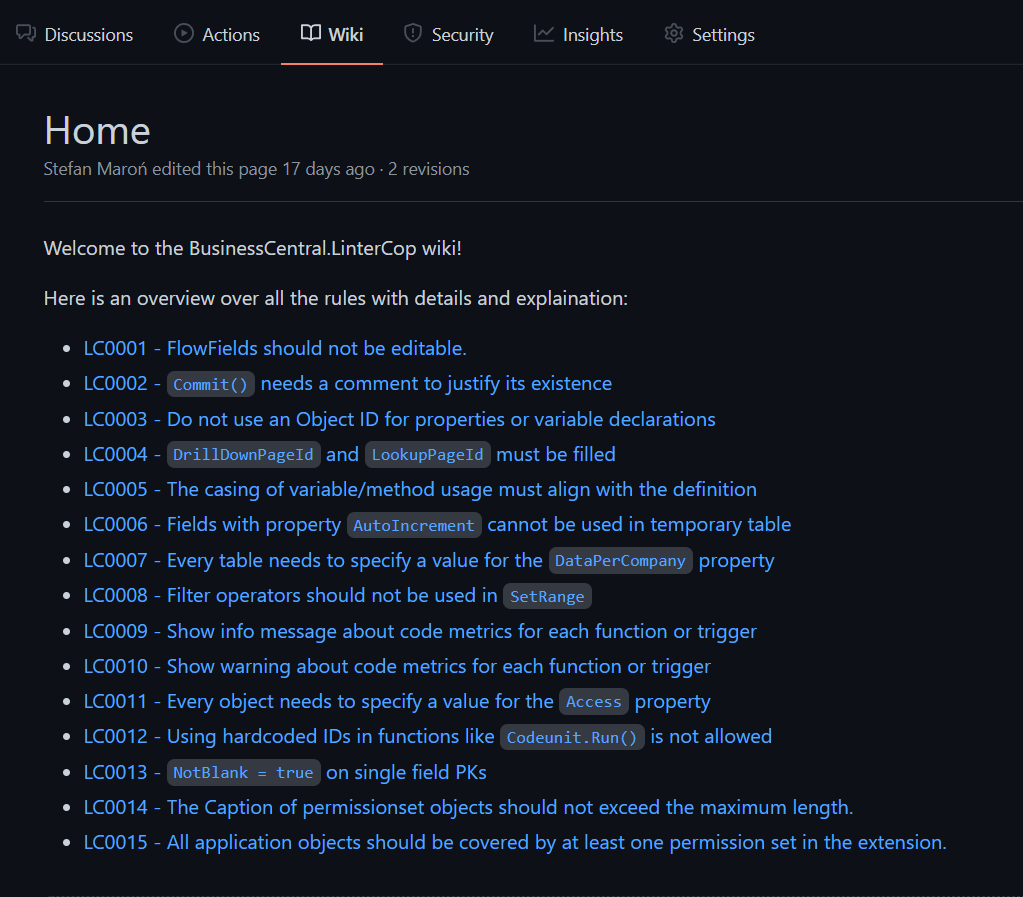1023x897 pixels.
Task: Open LC0010 code metrics warning rule
Action: (397, 666)
